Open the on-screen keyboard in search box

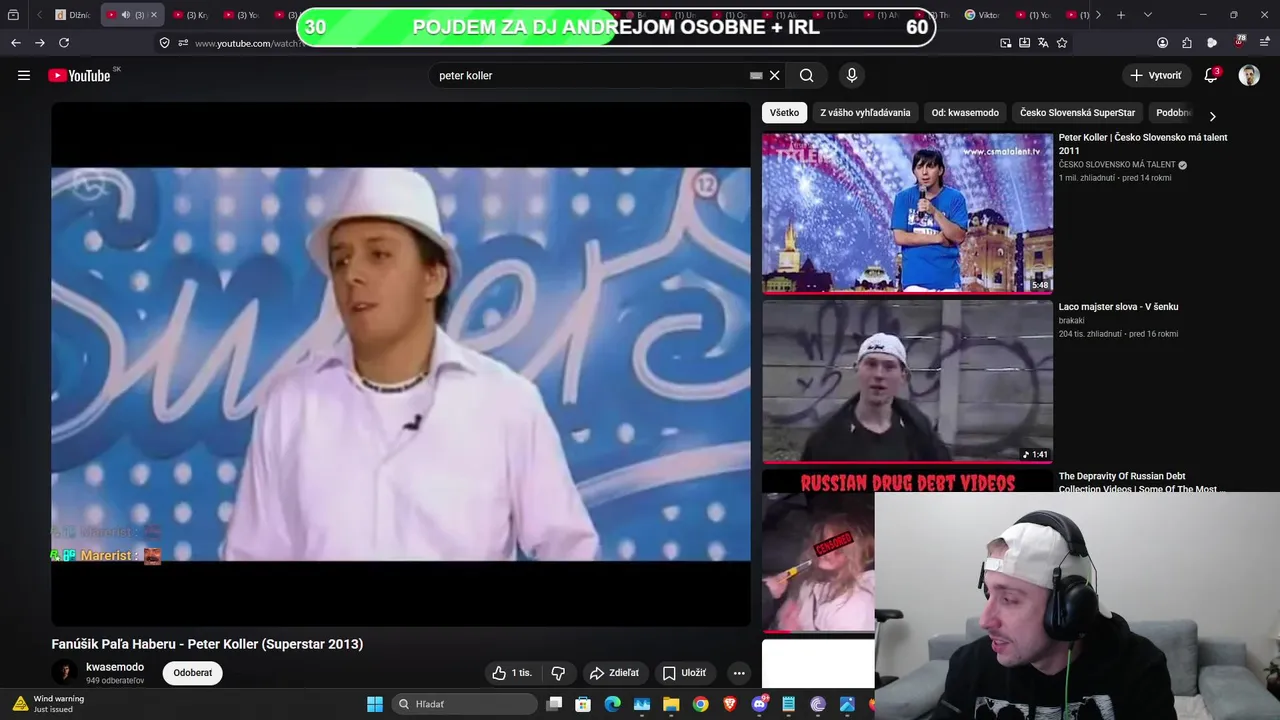point(756,75)
